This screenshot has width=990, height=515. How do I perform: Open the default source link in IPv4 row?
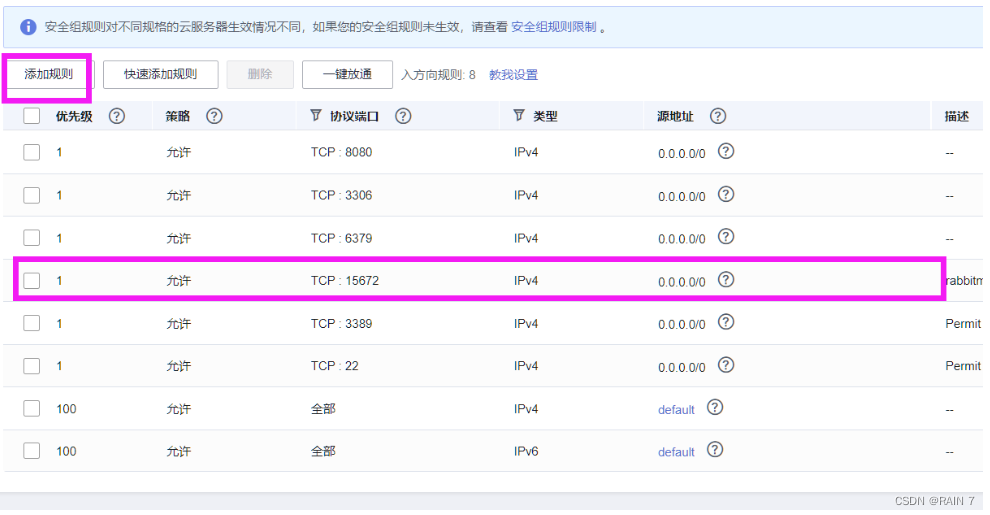[x=676, y=410]
